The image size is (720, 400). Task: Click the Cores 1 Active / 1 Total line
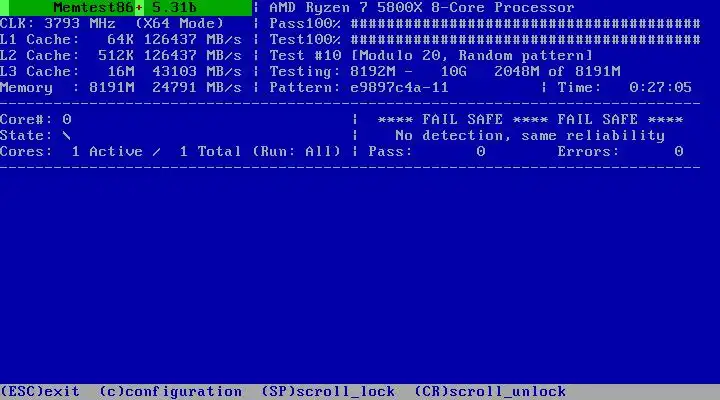pos(170,152)
